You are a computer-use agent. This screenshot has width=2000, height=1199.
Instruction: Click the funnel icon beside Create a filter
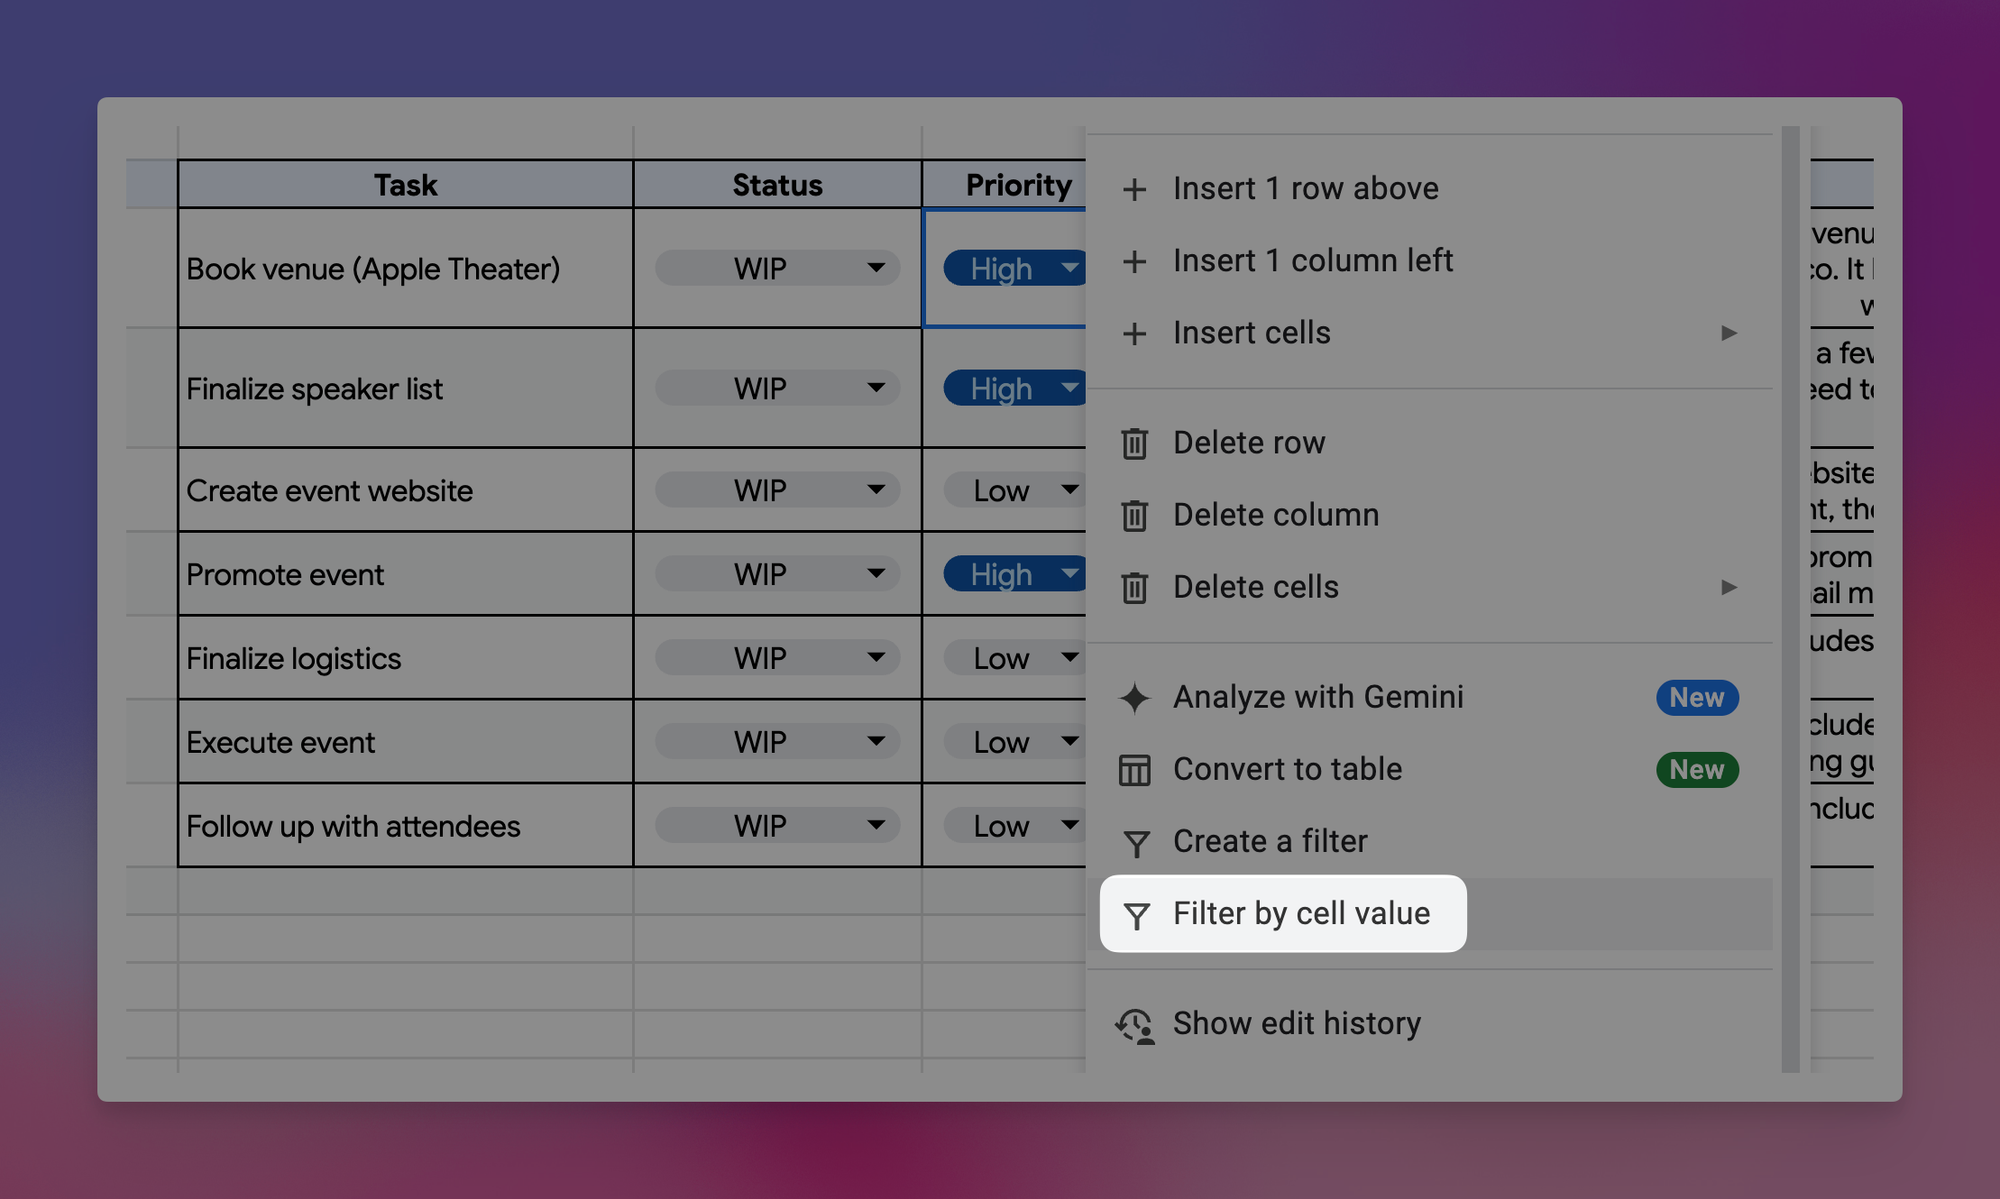(x=1136, y=843)
